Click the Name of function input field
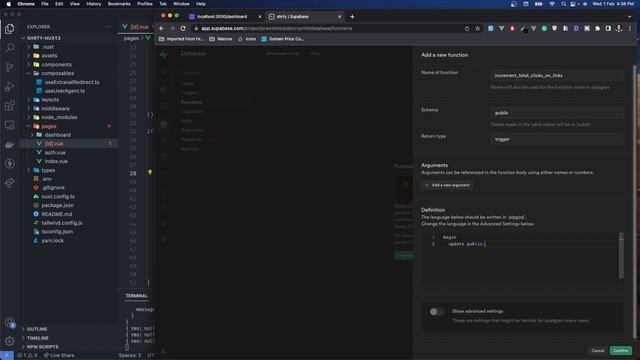Viewport: 640px width, 360px height. (557, 76)
